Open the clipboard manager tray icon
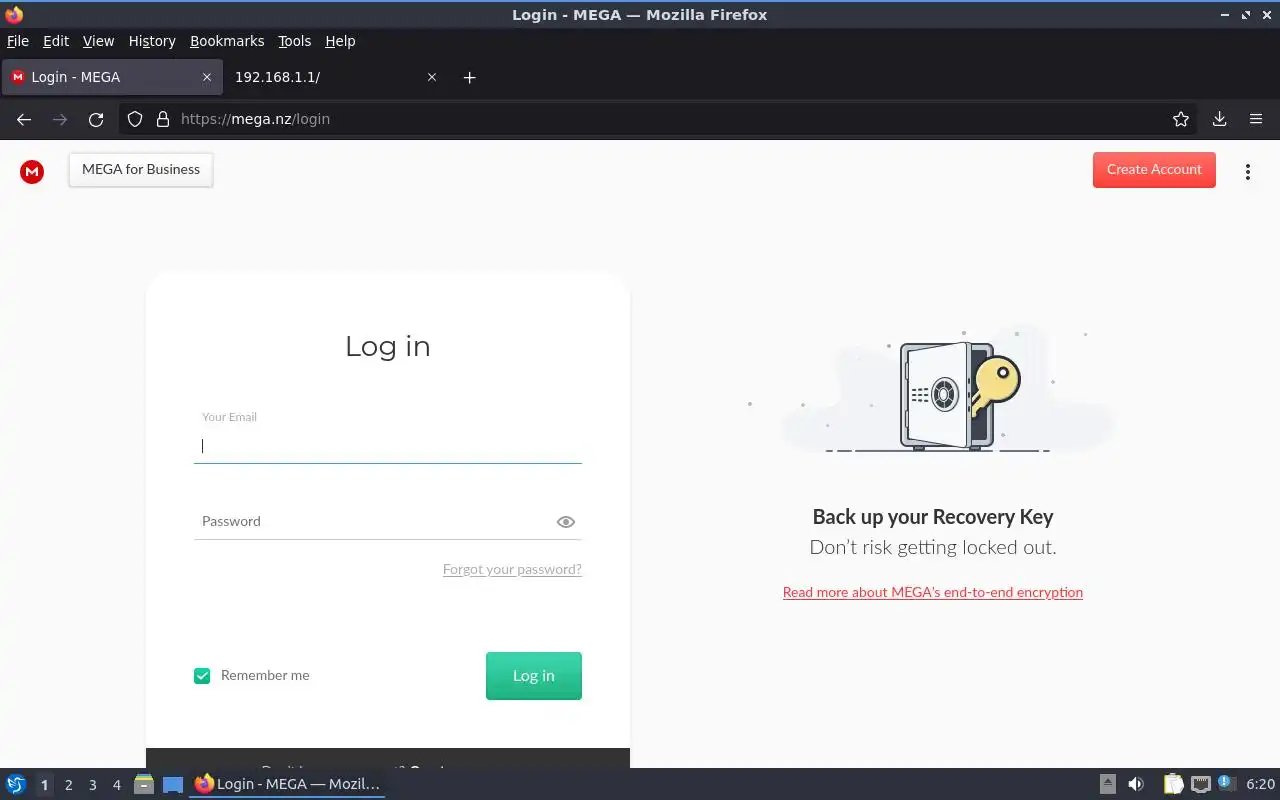 1173,784
